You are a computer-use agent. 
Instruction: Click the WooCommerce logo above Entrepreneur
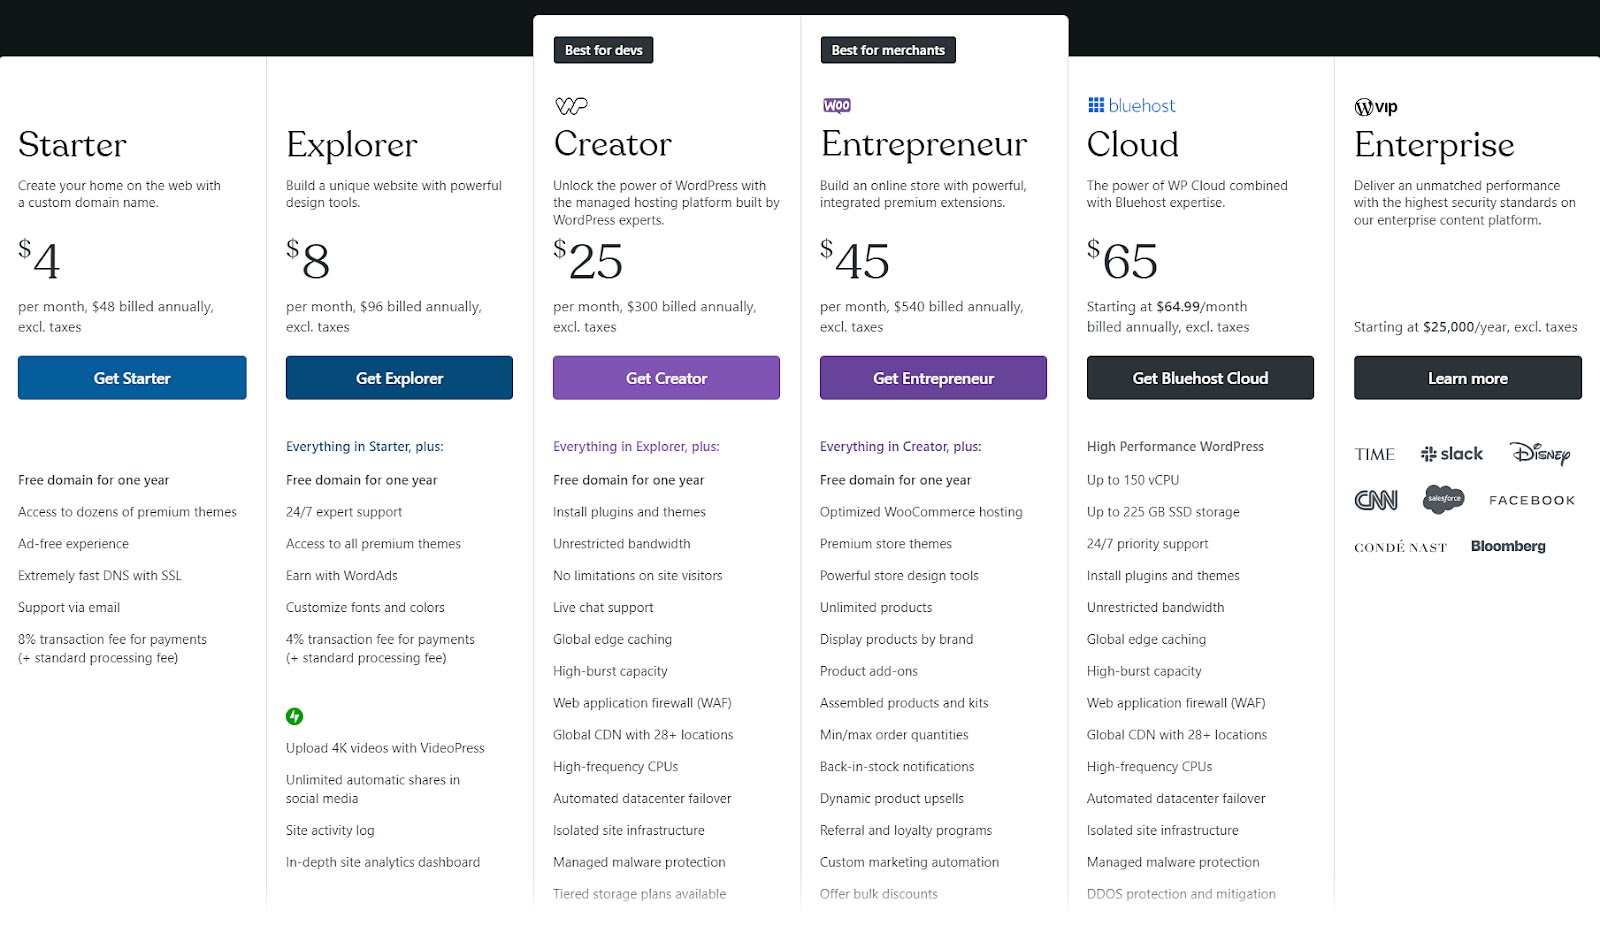pyautogui.click(x=836, y=104)
